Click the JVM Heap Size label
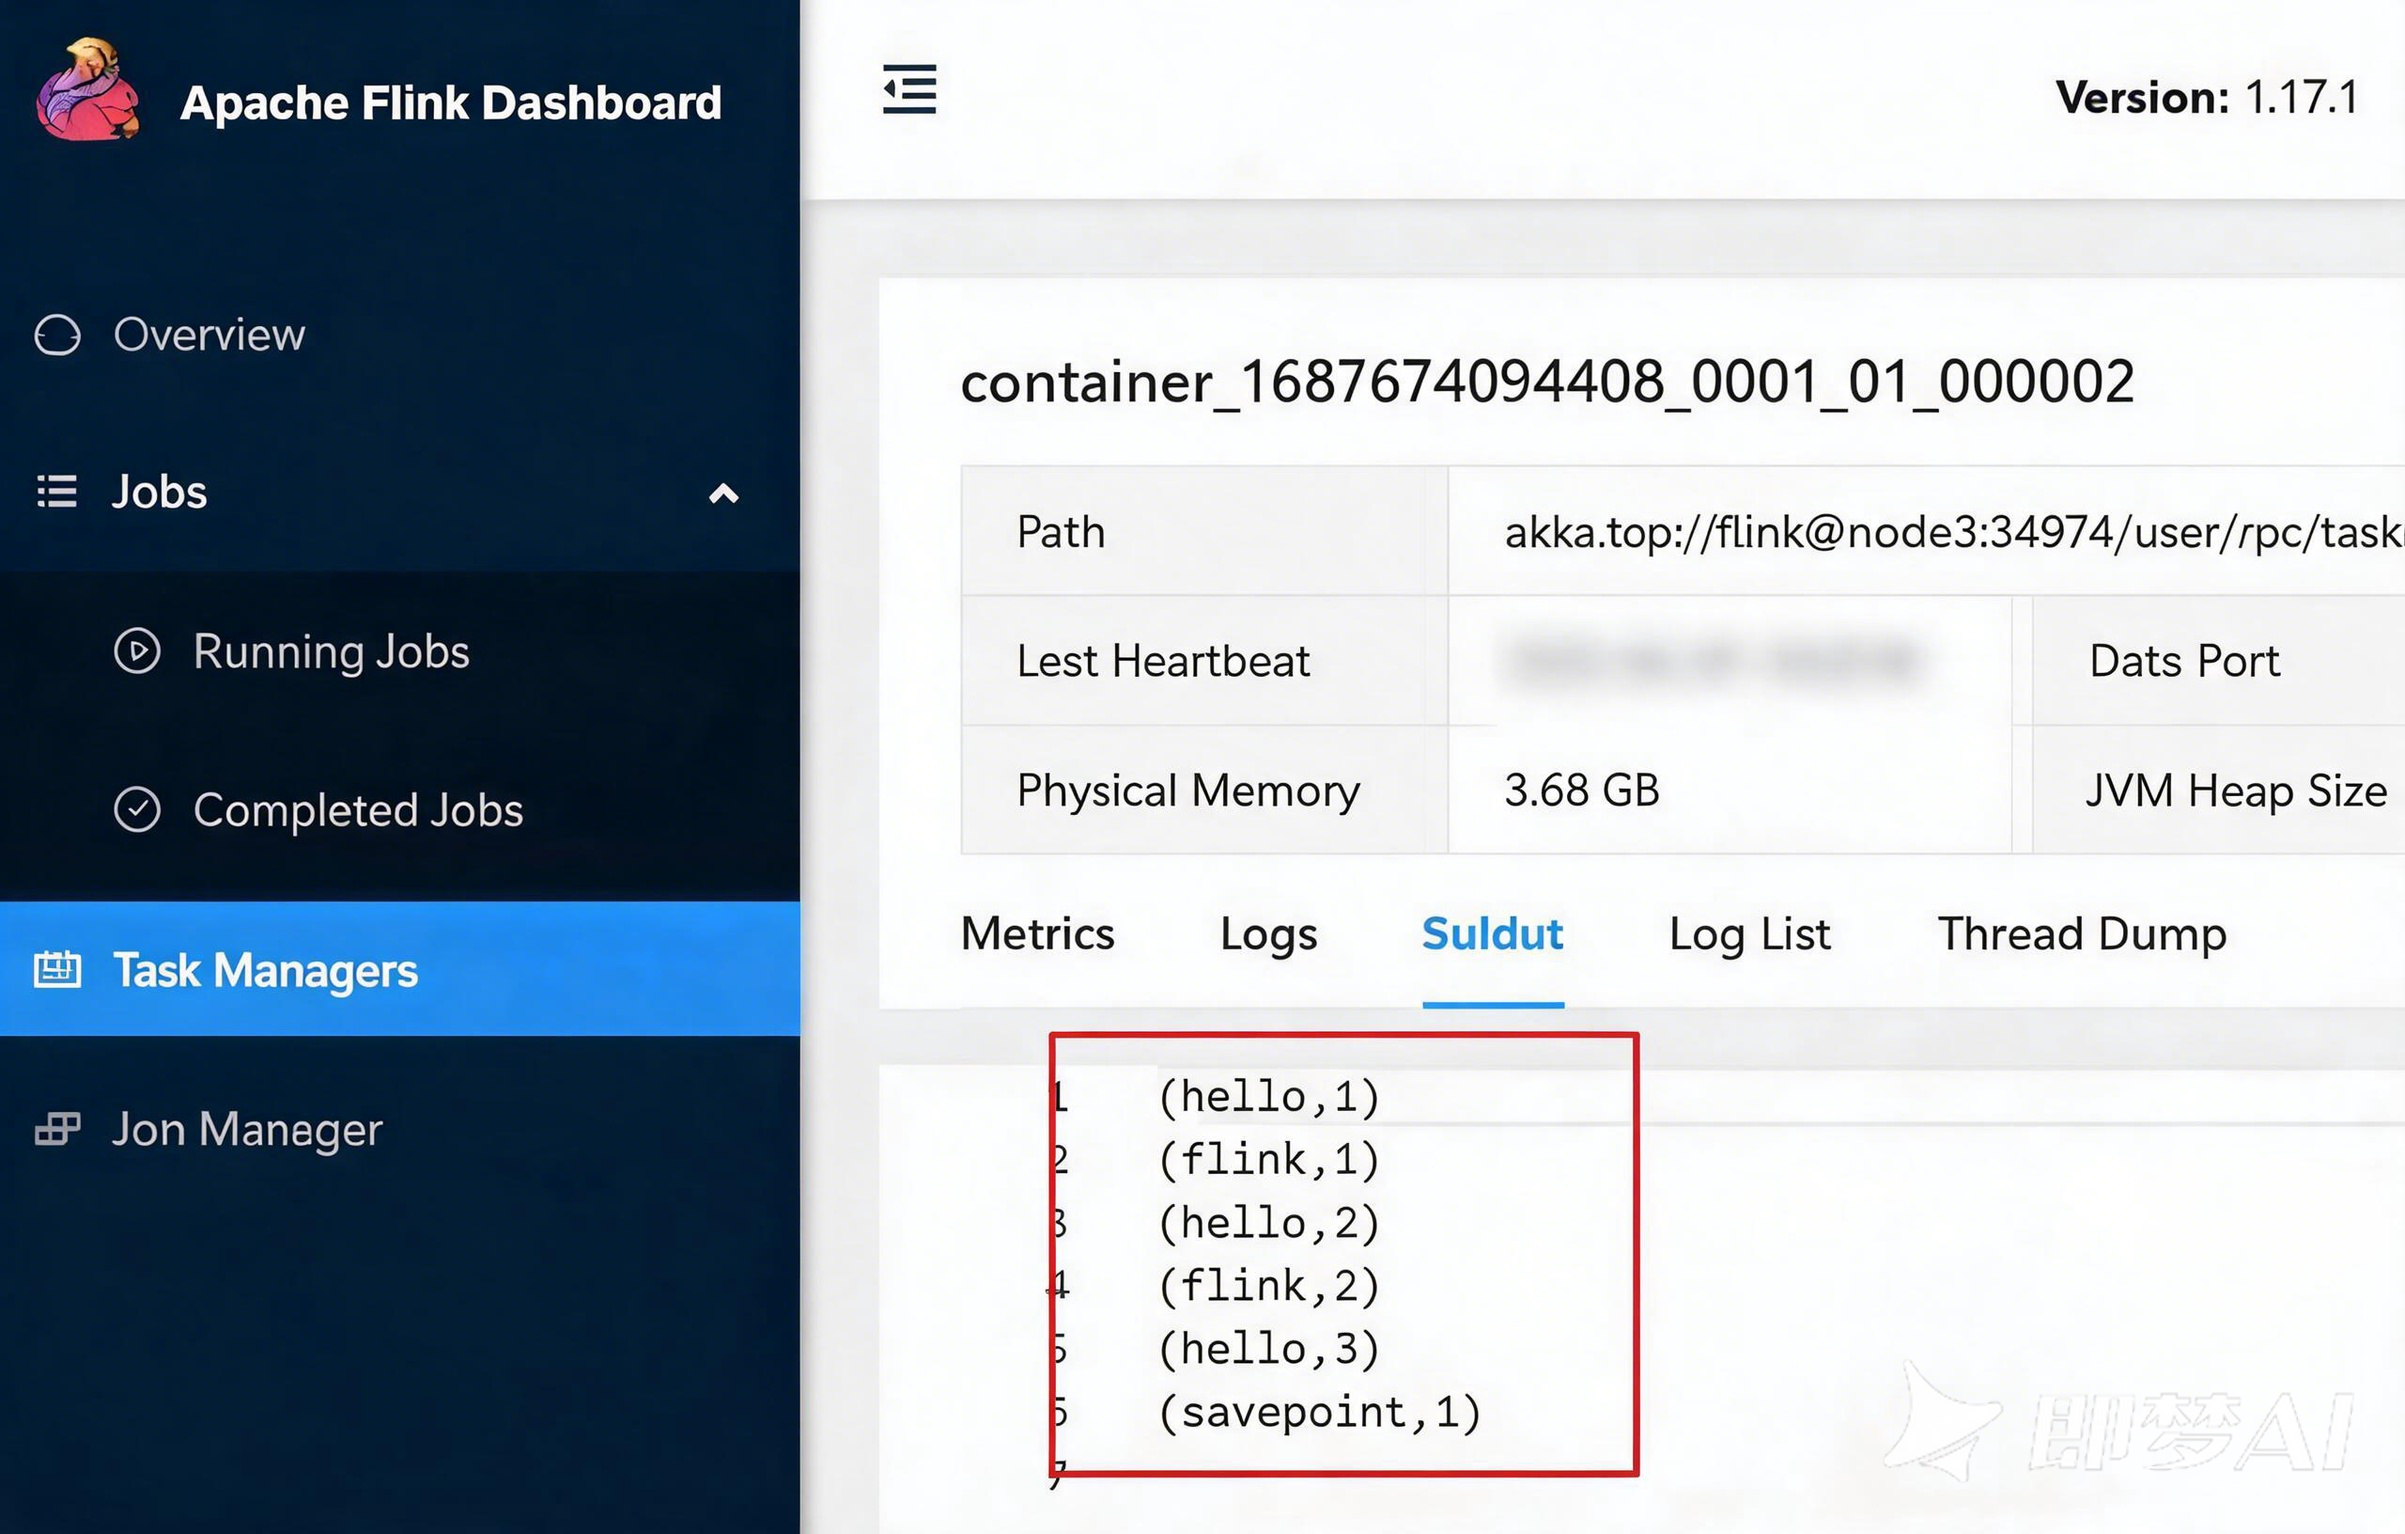 [2236, 791]
